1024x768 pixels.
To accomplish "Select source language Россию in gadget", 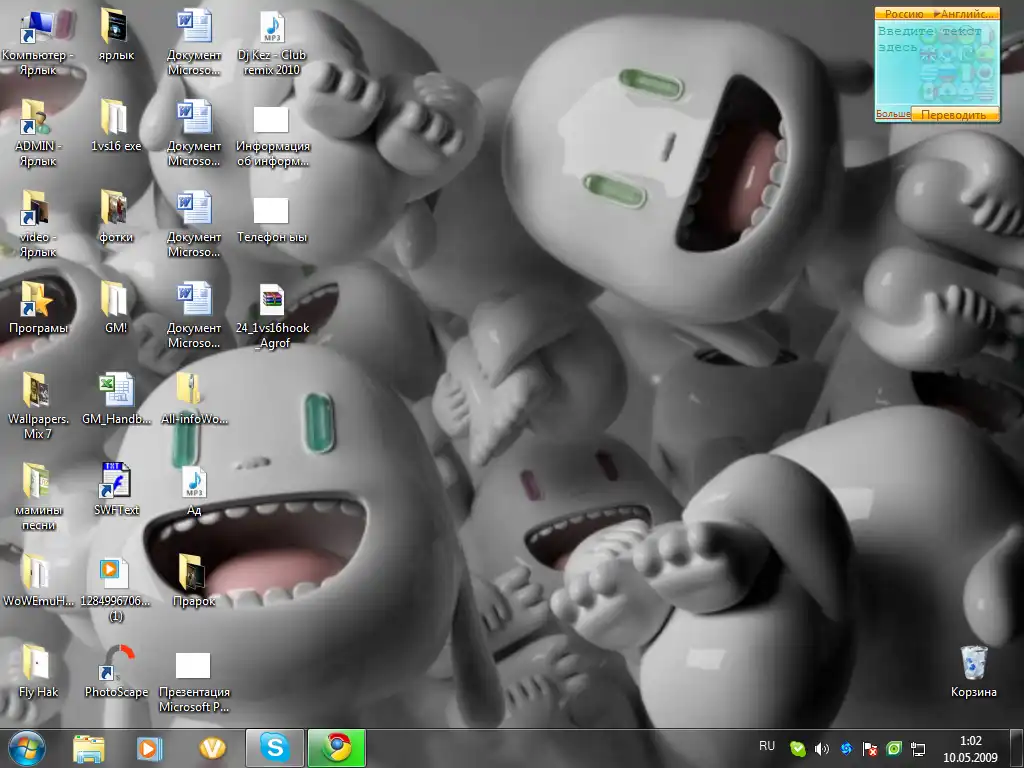I will 903,14.
